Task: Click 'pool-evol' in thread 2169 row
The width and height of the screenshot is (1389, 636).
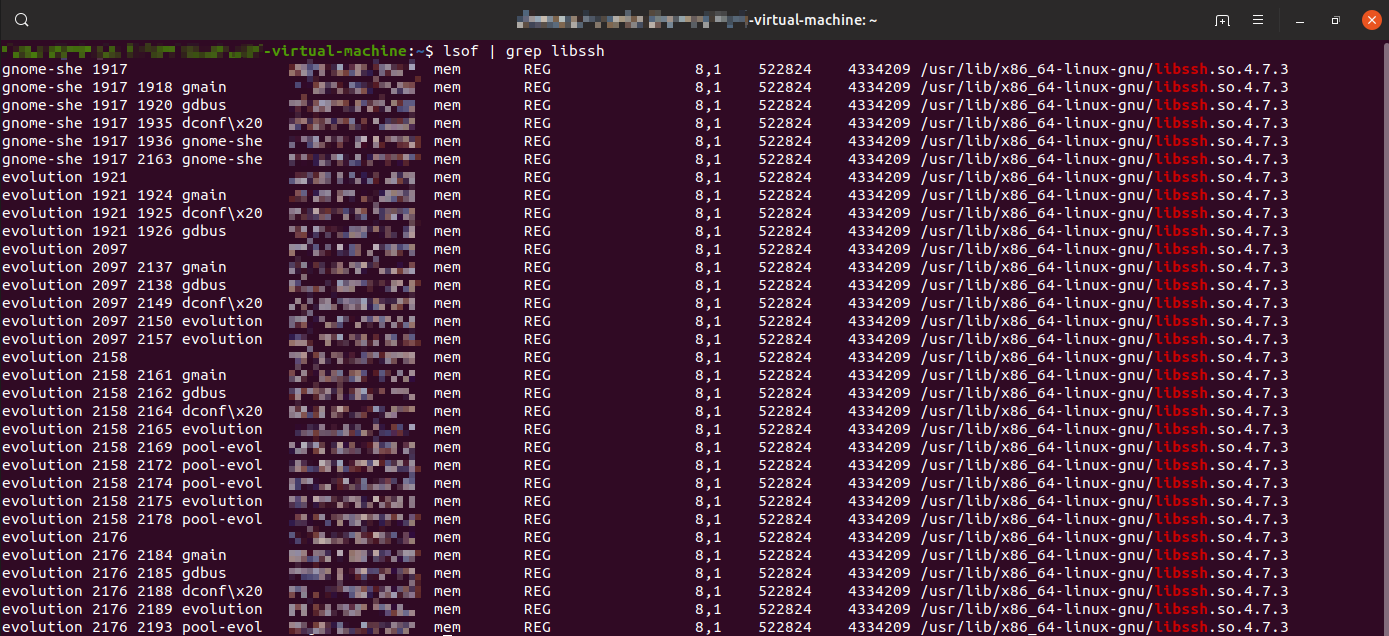Action: (222, 447)
